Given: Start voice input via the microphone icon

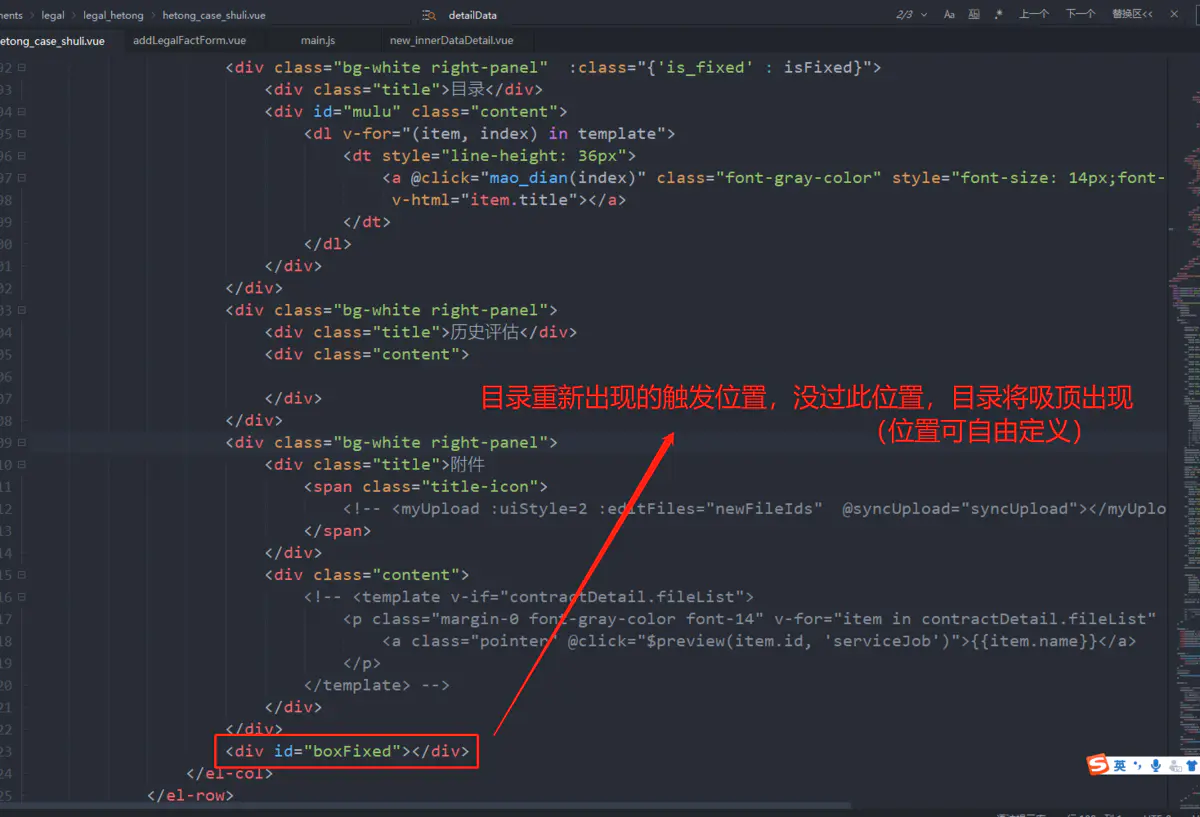Looking at the screenshot, I should [x=1155, y=765].
